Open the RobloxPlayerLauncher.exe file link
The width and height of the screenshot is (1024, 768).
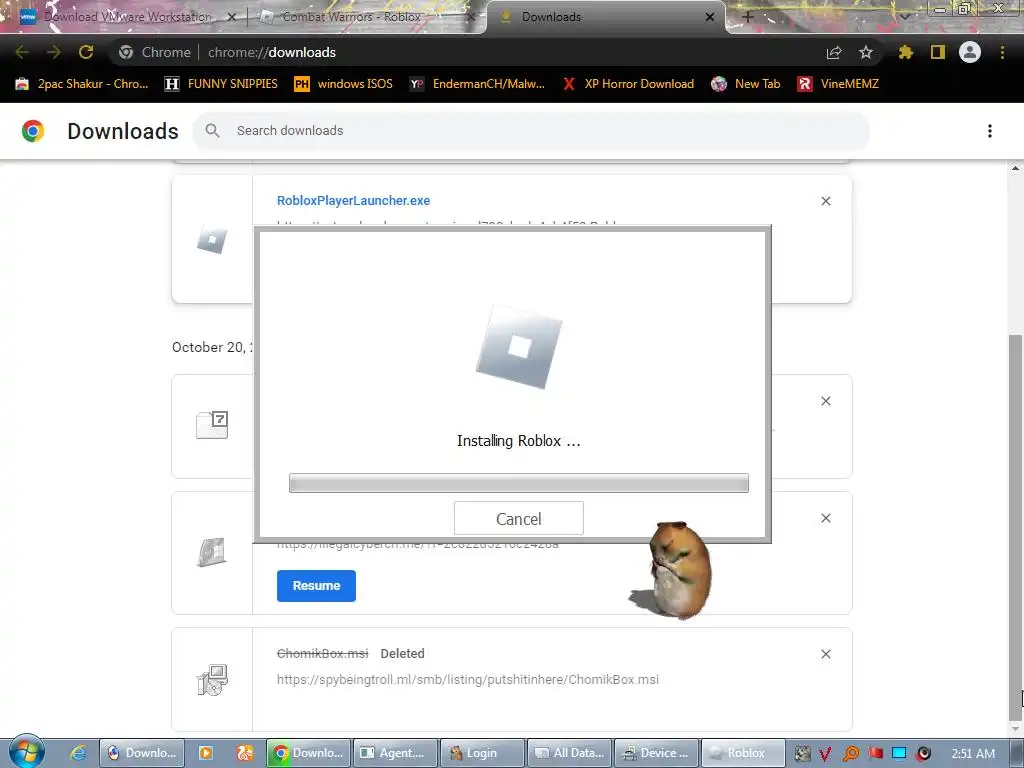coord(353,200)
